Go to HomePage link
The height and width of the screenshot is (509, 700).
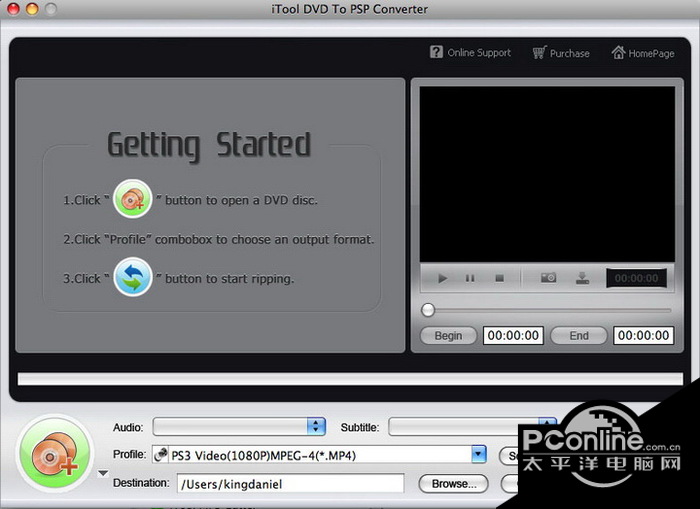[643, 53]
